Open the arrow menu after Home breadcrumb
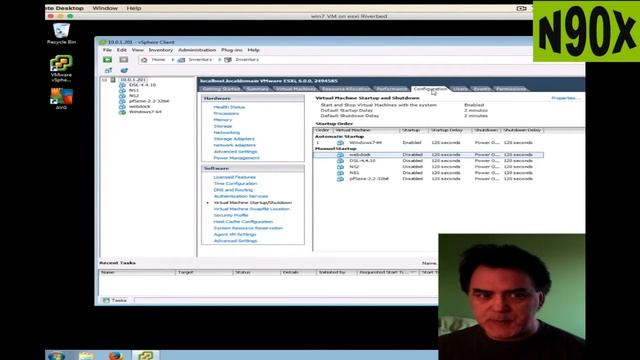 tap(173, 60)
